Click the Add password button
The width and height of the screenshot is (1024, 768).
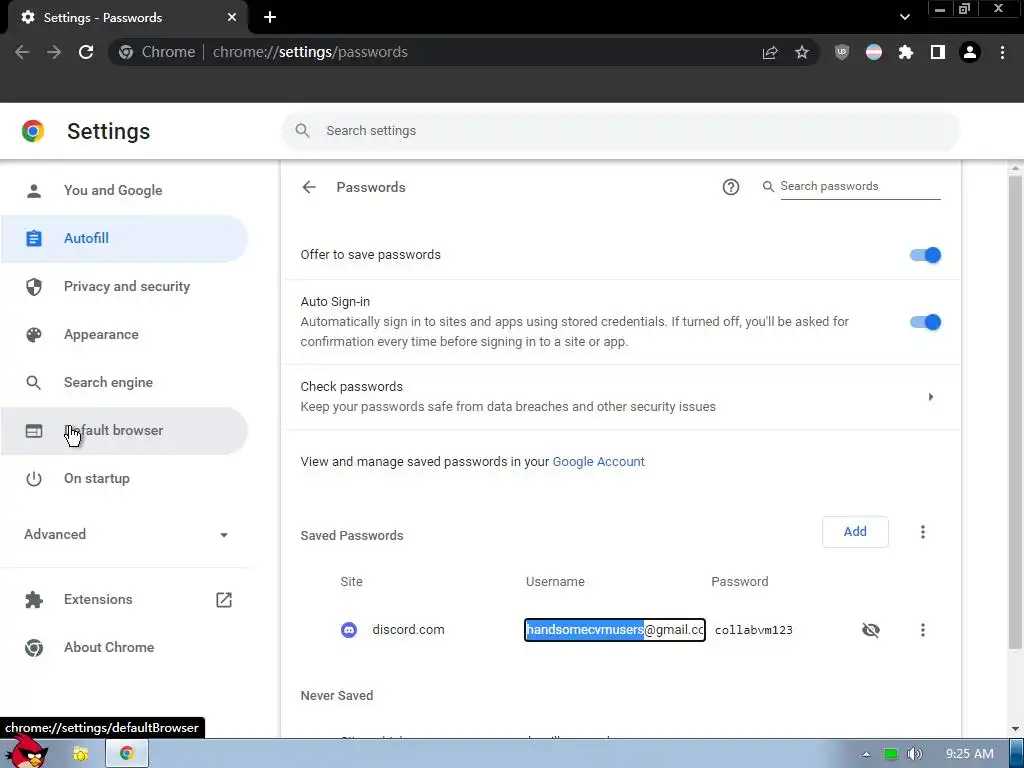click(x=855, y=532)
